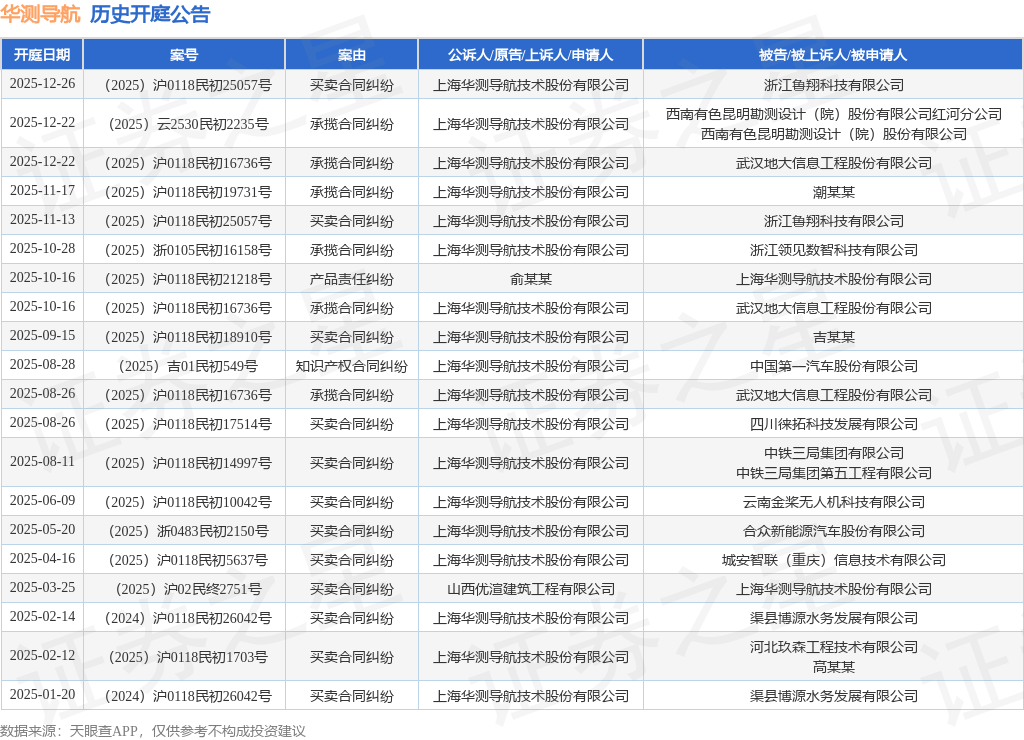Image resolution: width=1024 pixels, height=740 pixels.
Task: Click defendant 中国第一汽车股份有限公司
Action: point(834,366)
